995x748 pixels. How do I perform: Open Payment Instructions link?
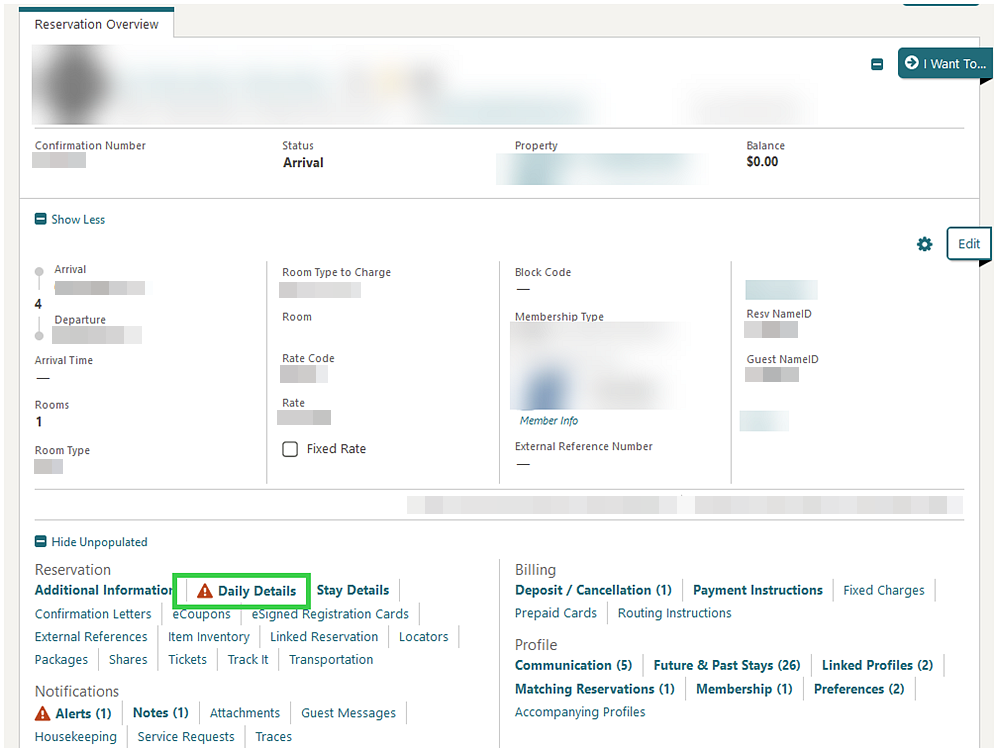[x=758, y=590]
